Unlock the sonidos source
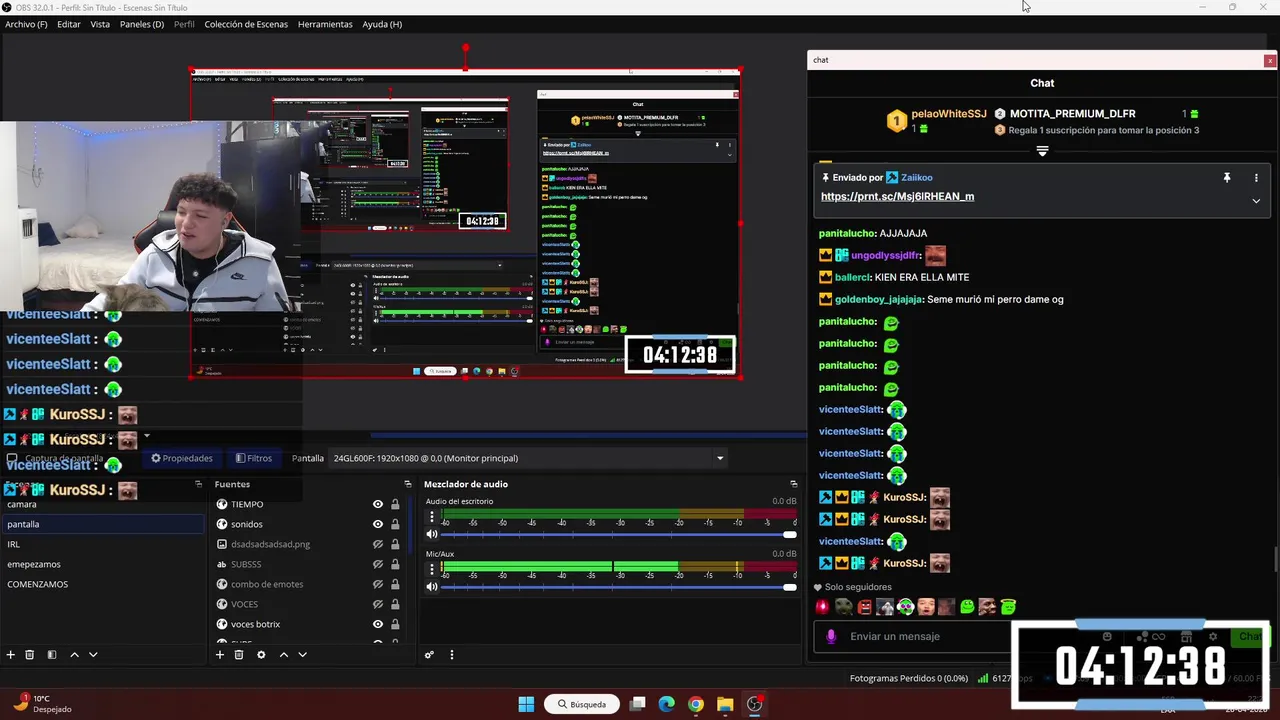The image size is (1280, 720). pyautogui.click(x=395, y=524)
